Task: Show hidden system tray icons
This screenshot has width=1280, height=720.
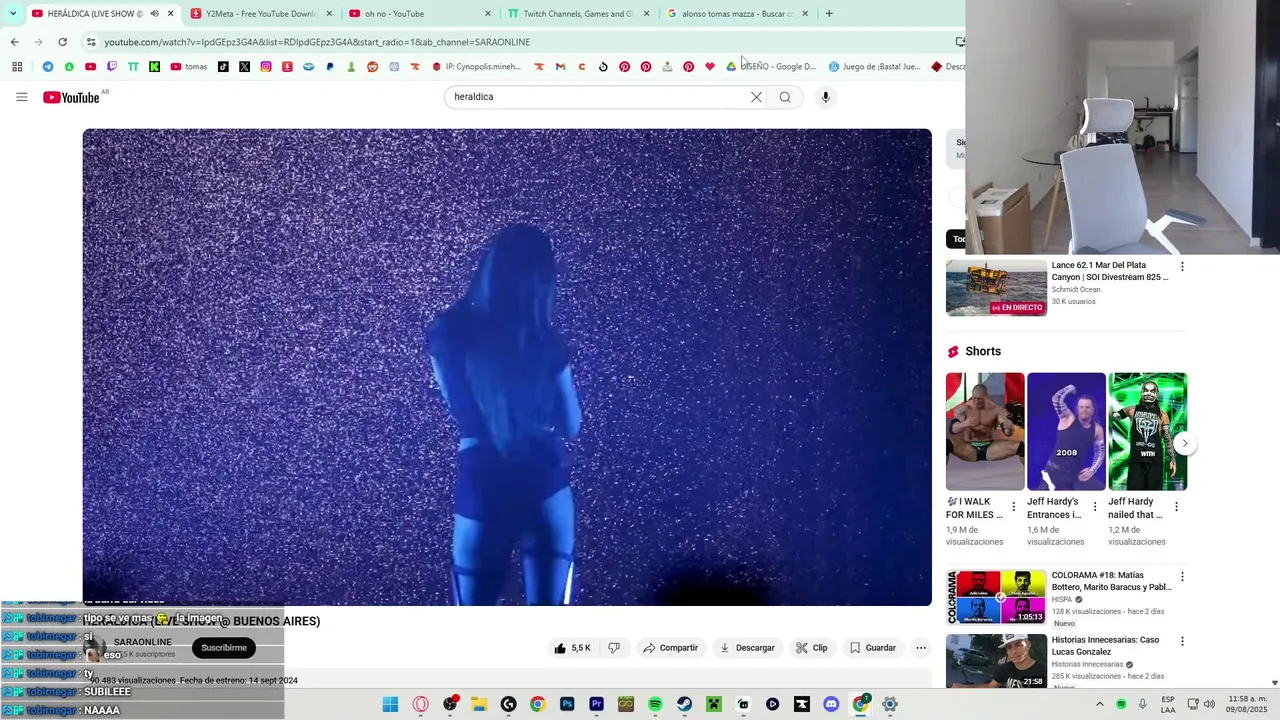Action: point(1100,704)
